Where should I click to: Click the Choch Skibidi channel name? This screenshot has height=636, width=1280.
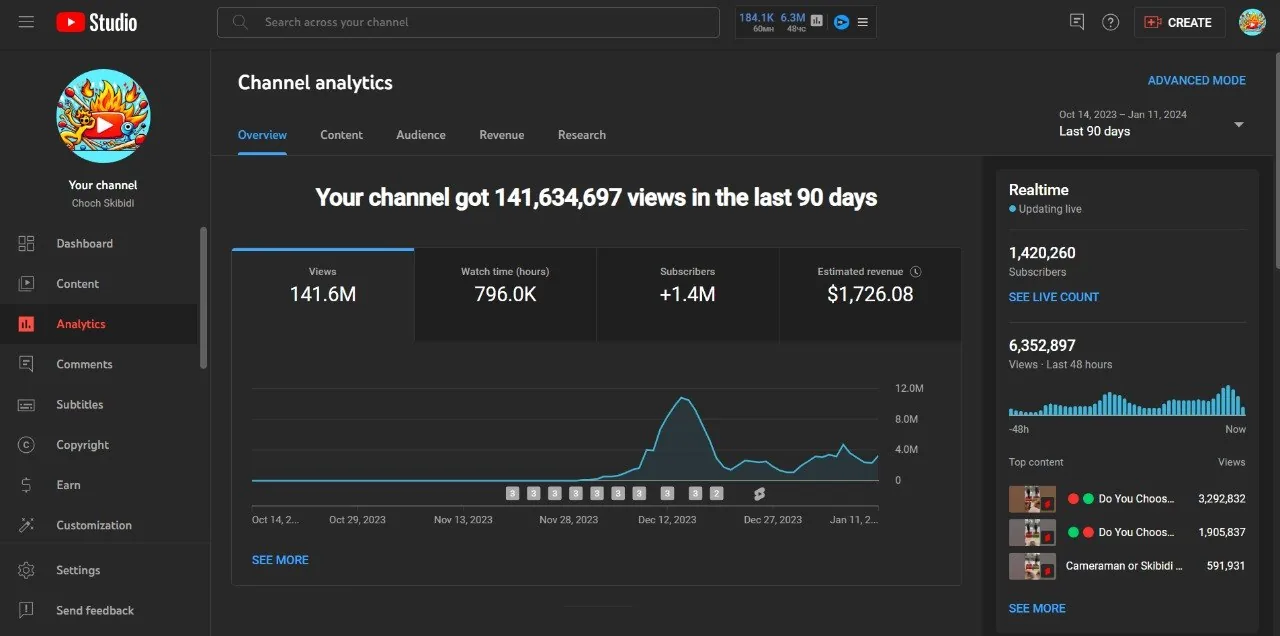click(103, 203)
